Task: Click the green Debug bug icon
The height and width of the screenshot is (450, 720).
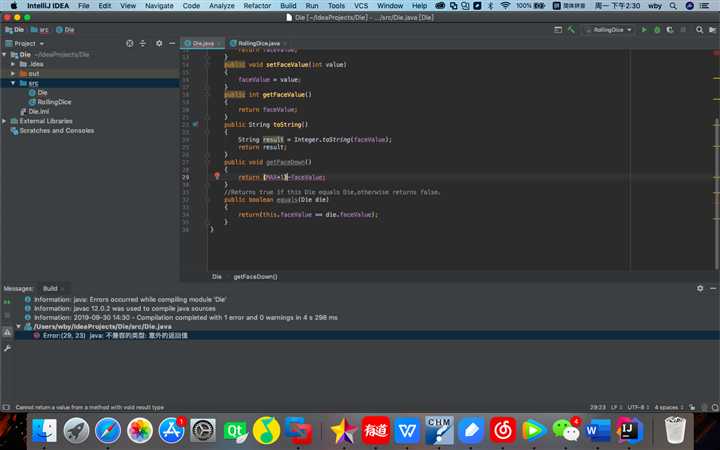Action: [657, 30]
